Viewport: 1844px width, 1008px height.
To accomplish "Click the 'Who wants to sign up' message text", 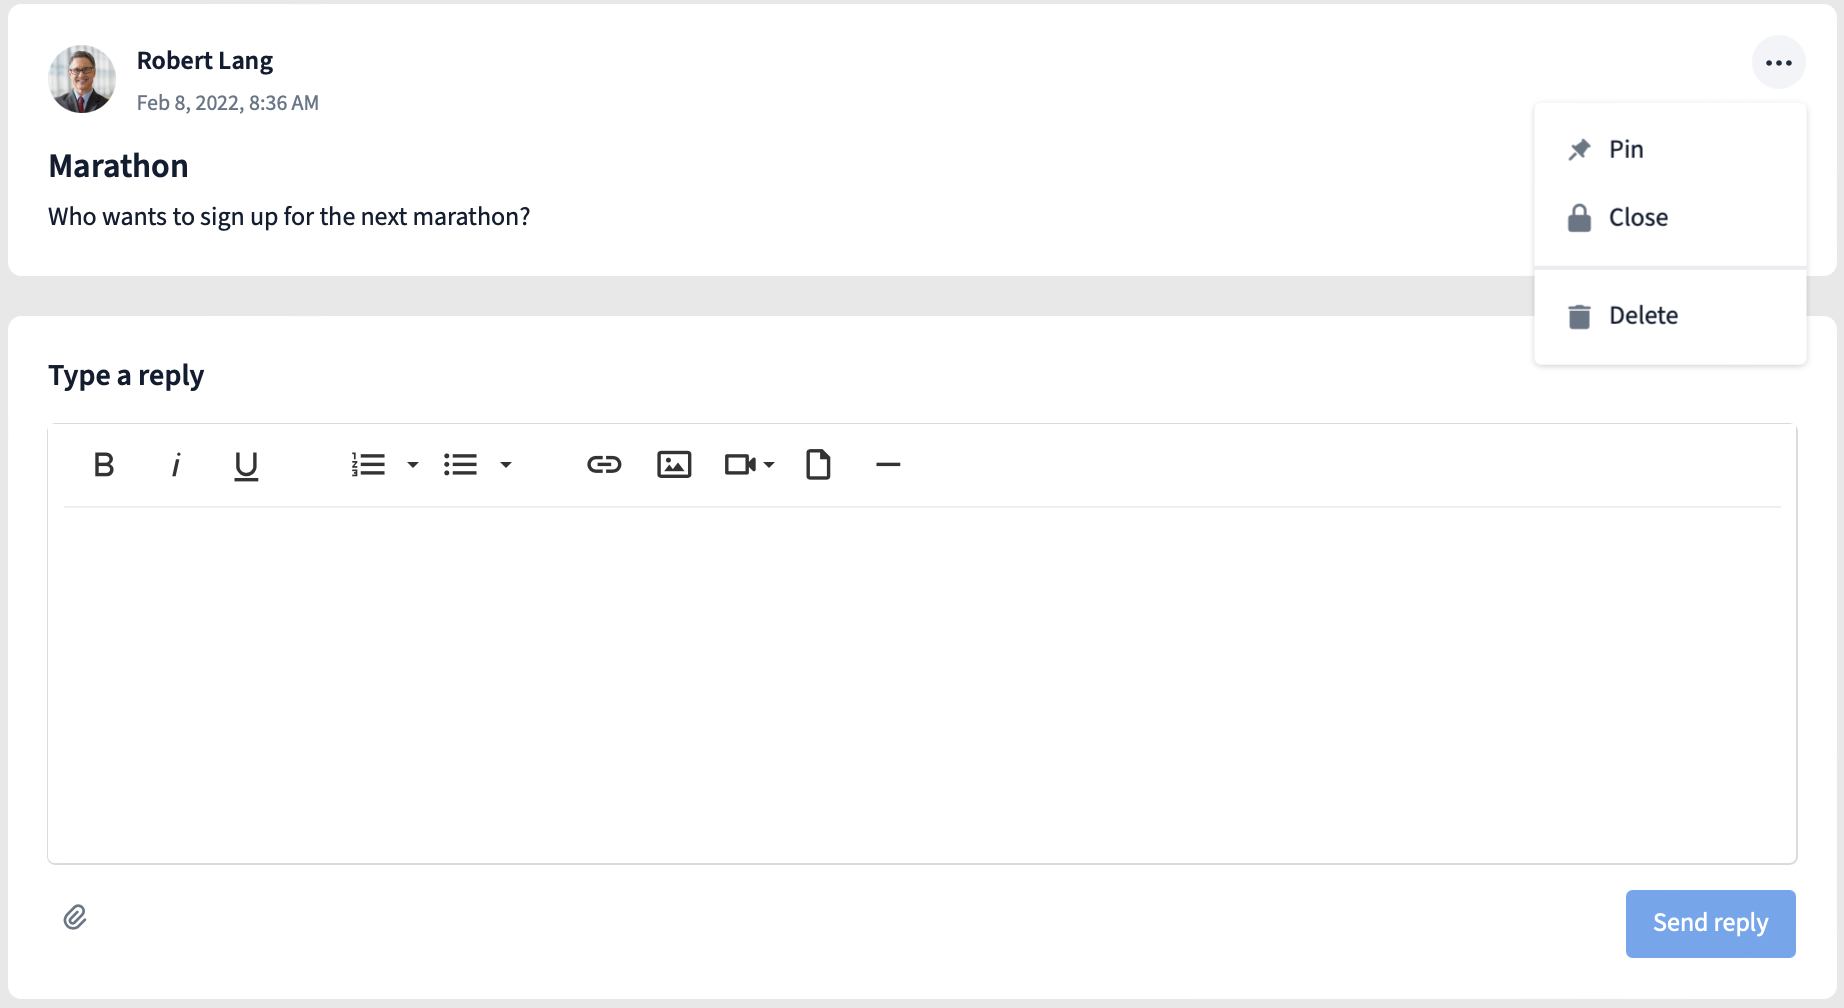I will 289,217.
